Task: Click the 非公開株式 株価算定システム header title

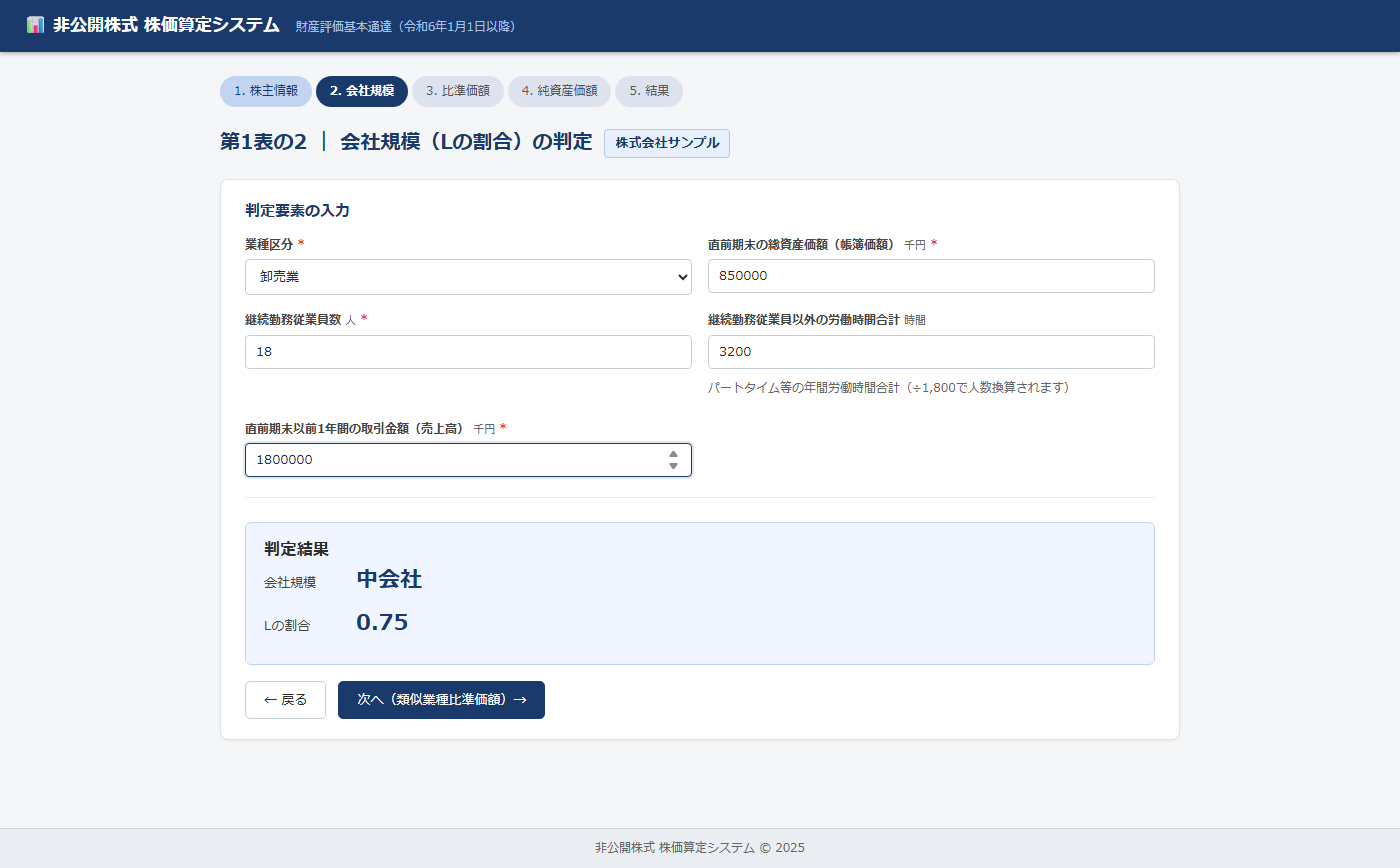Action: point(166,25)
